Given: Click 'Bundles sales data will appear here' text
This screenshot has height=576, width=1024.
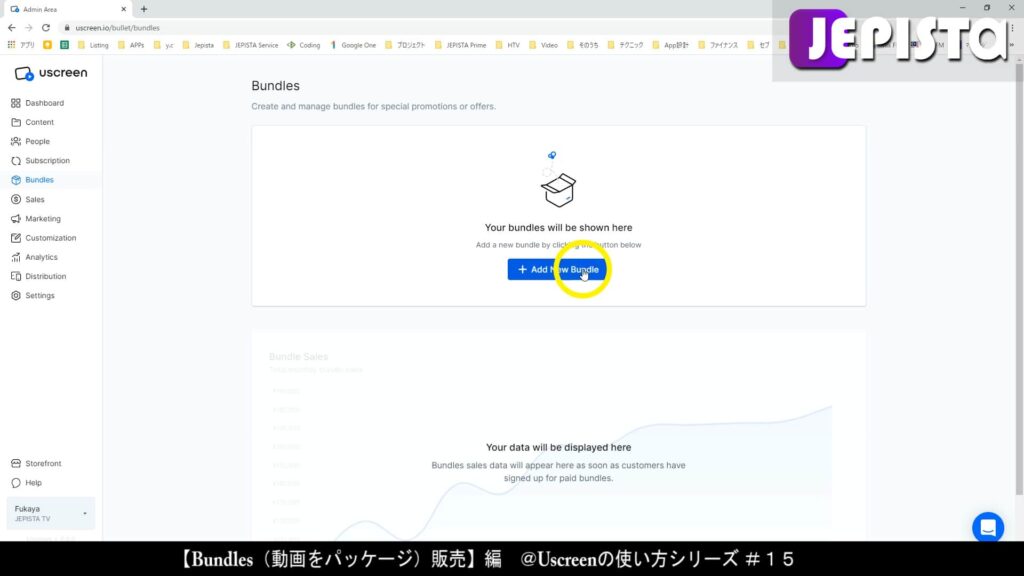Looking at the screenshot, I should [558, 472].
